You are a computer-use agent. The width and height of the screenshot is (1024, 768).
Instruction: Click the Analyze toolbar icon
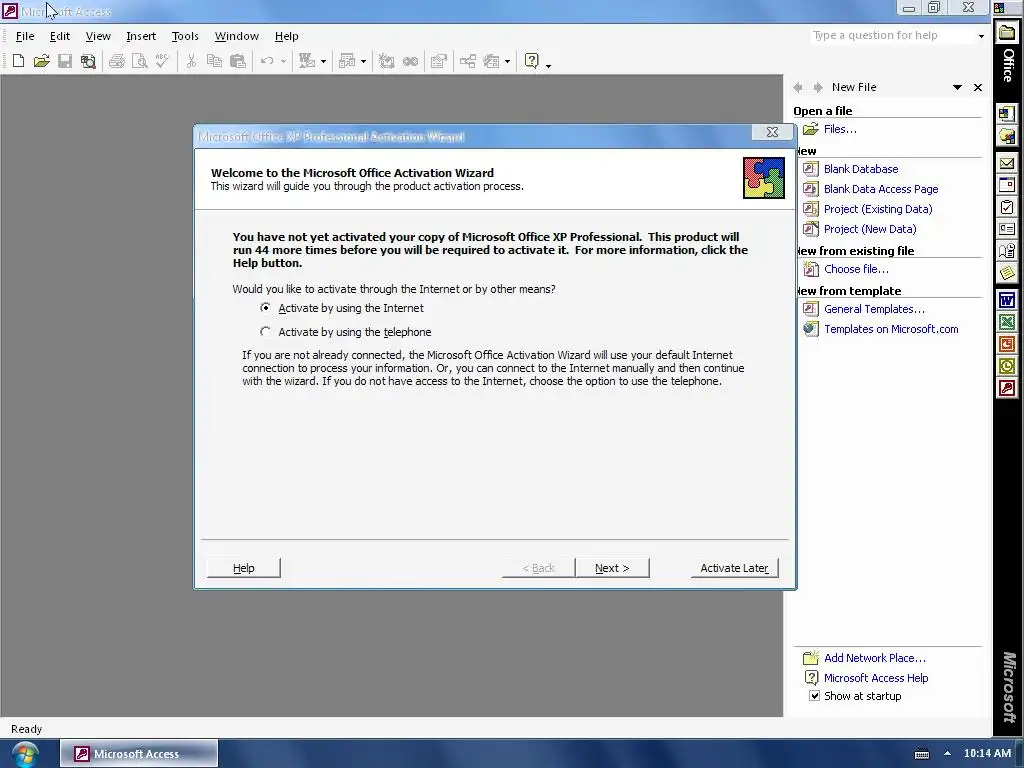[x=347, y=61]
